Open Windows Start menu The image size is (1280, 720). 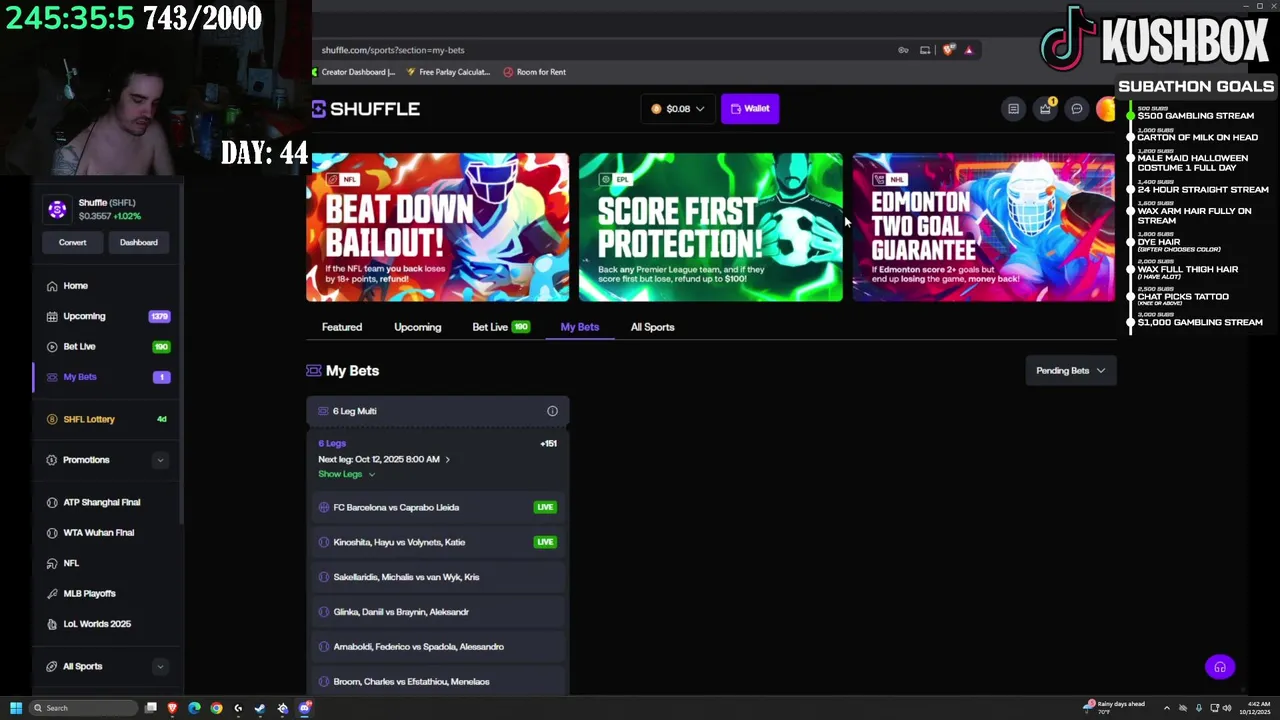pos(16,708)
